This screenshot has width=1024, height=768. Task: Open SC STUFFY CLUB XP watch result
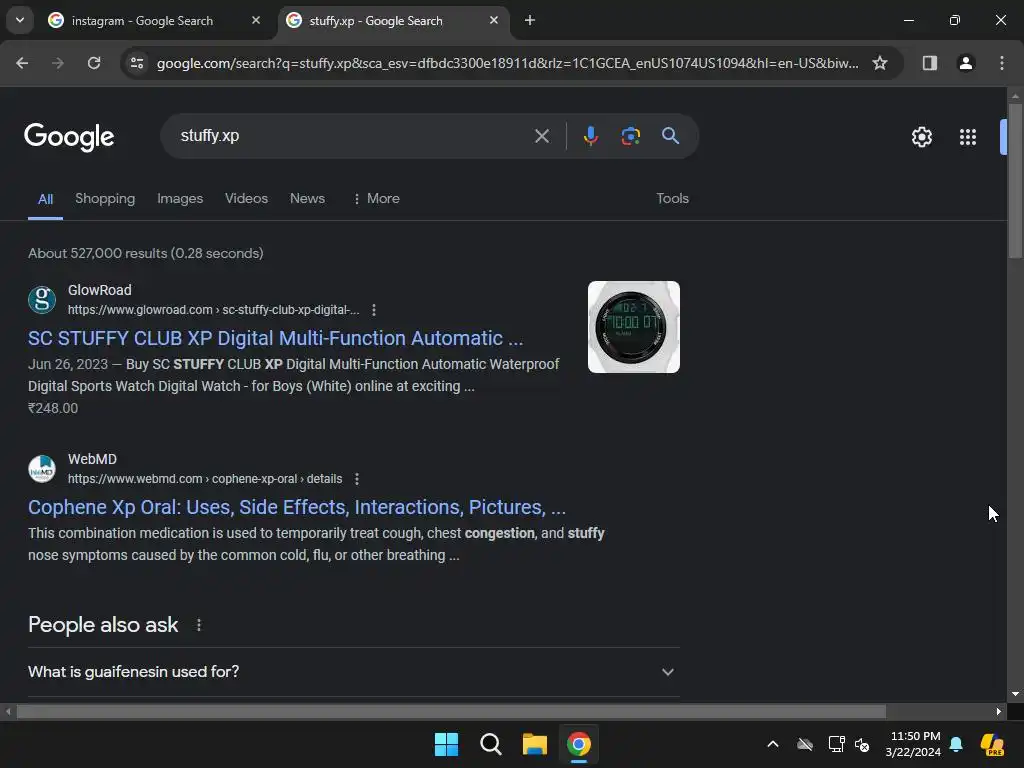[x=275, y=338]
